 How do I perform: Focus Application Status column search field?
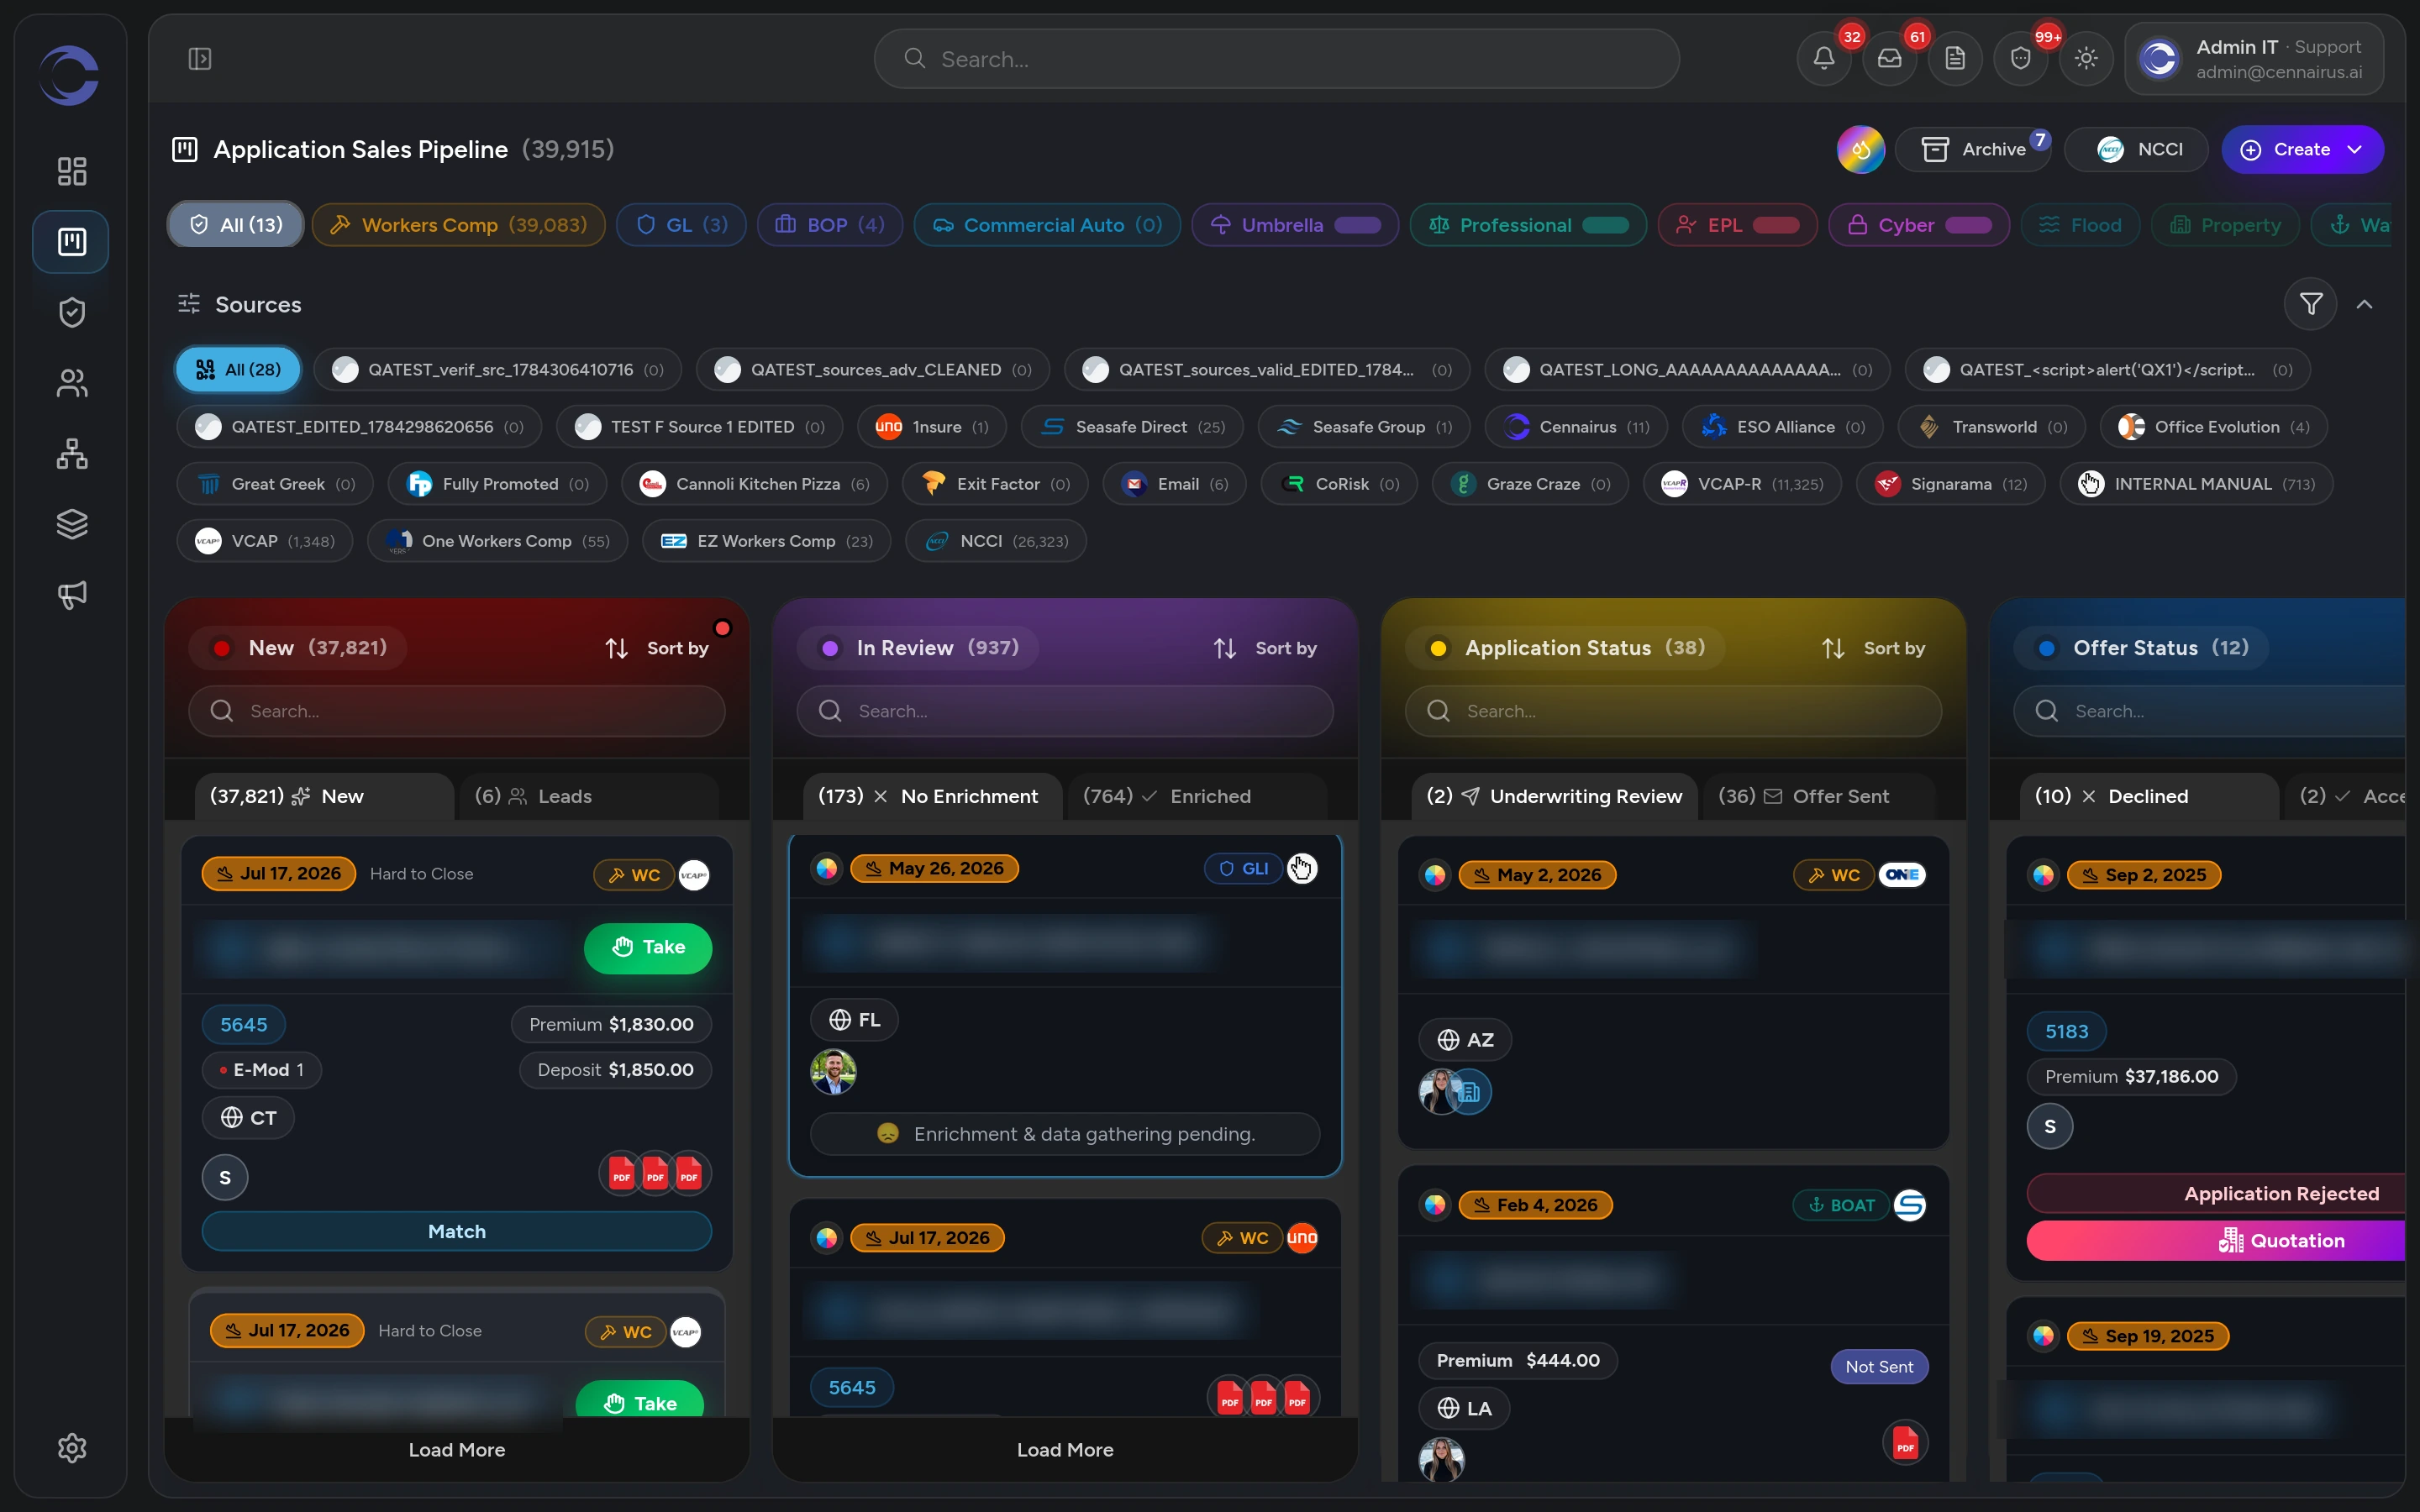pos(1673,711)
